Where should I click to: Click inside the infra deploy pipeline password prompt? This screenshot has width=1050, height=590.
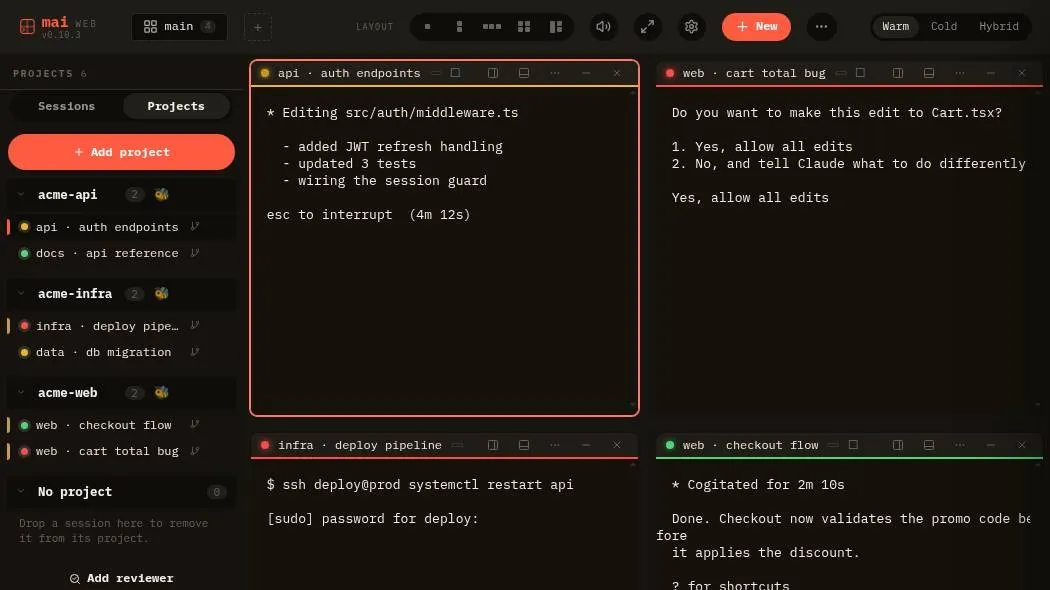372,518
